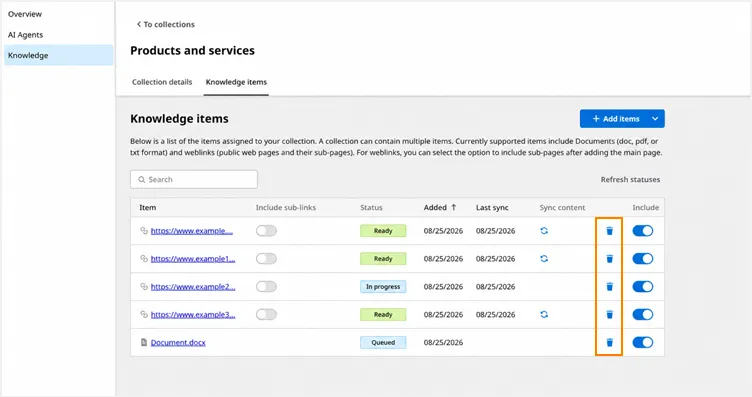Click the link icon beside example3 URL
Screen dimensions: 752x397
coord(143,314)
